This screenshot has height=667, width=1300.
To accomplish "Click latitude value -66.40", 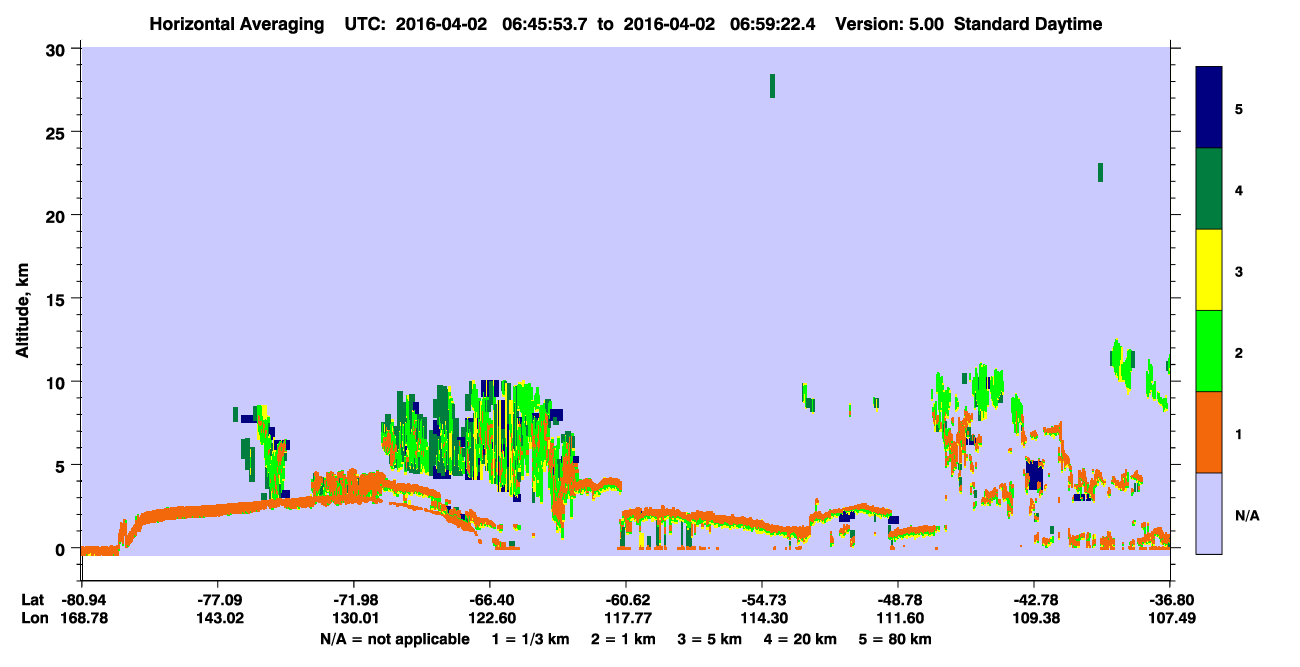I will [x=489, y=600].
